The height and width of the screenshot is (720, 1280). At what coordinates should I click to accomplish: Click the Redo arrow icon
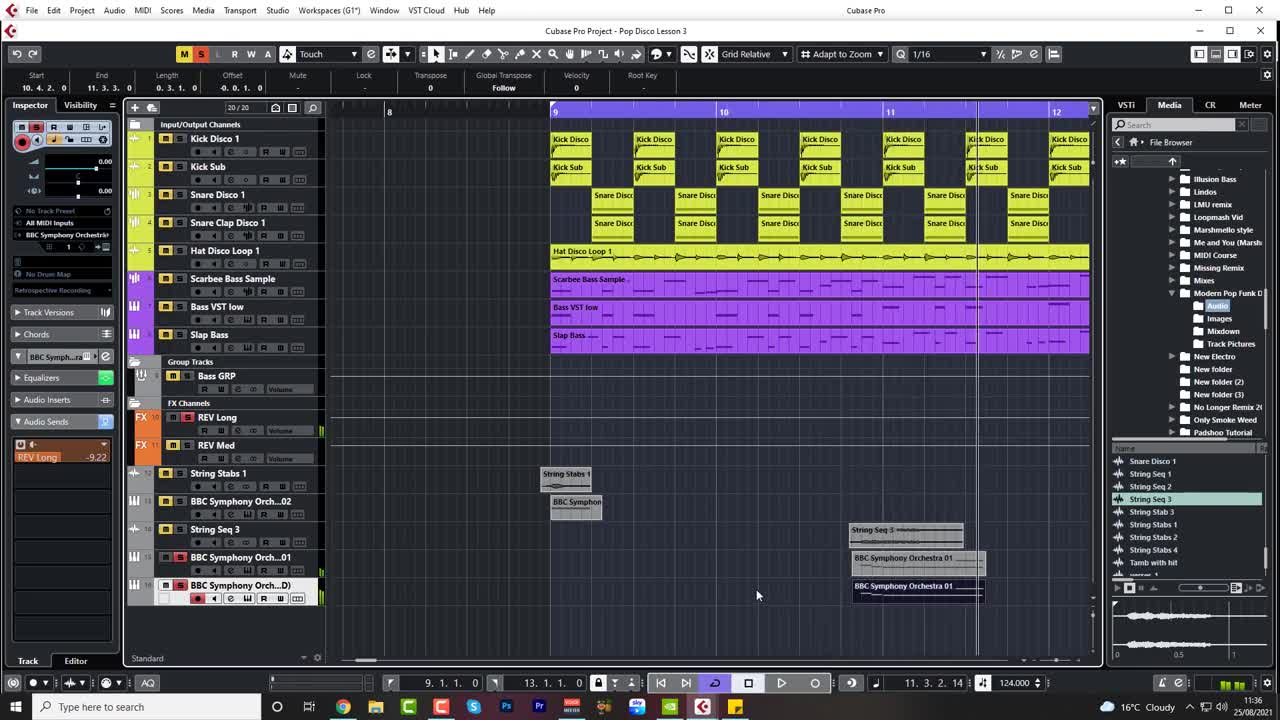tap(33, 54)
